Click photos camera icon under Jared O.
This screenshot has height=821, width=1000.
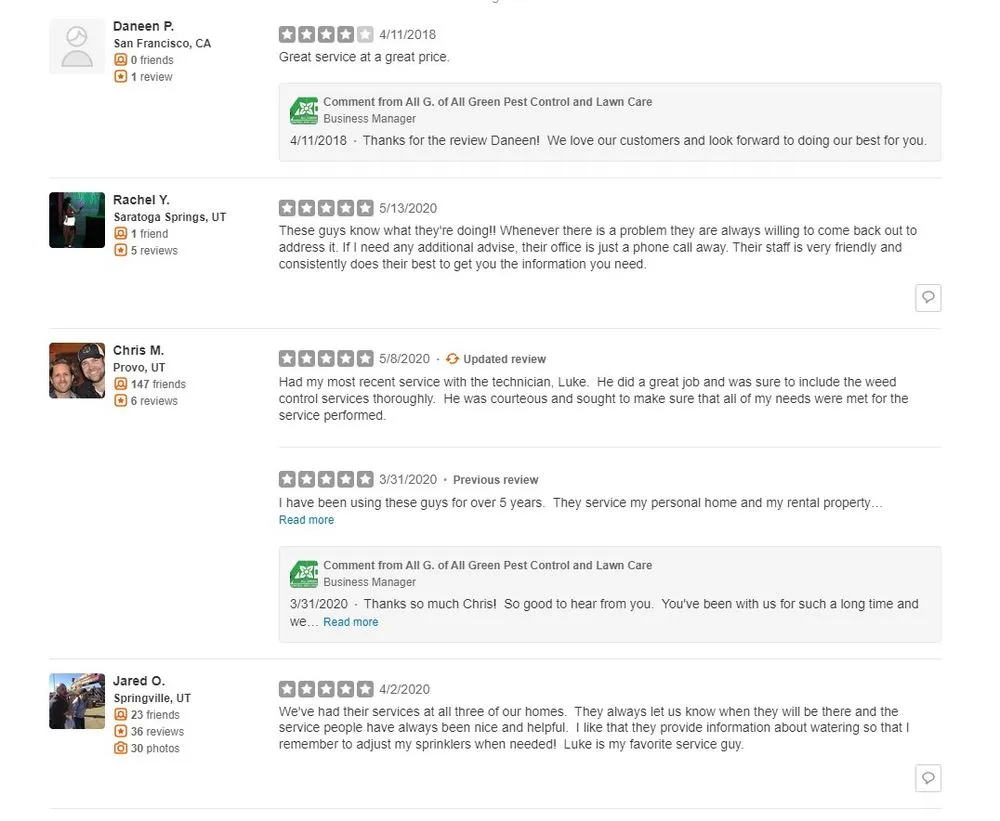(x=121, y=748)
